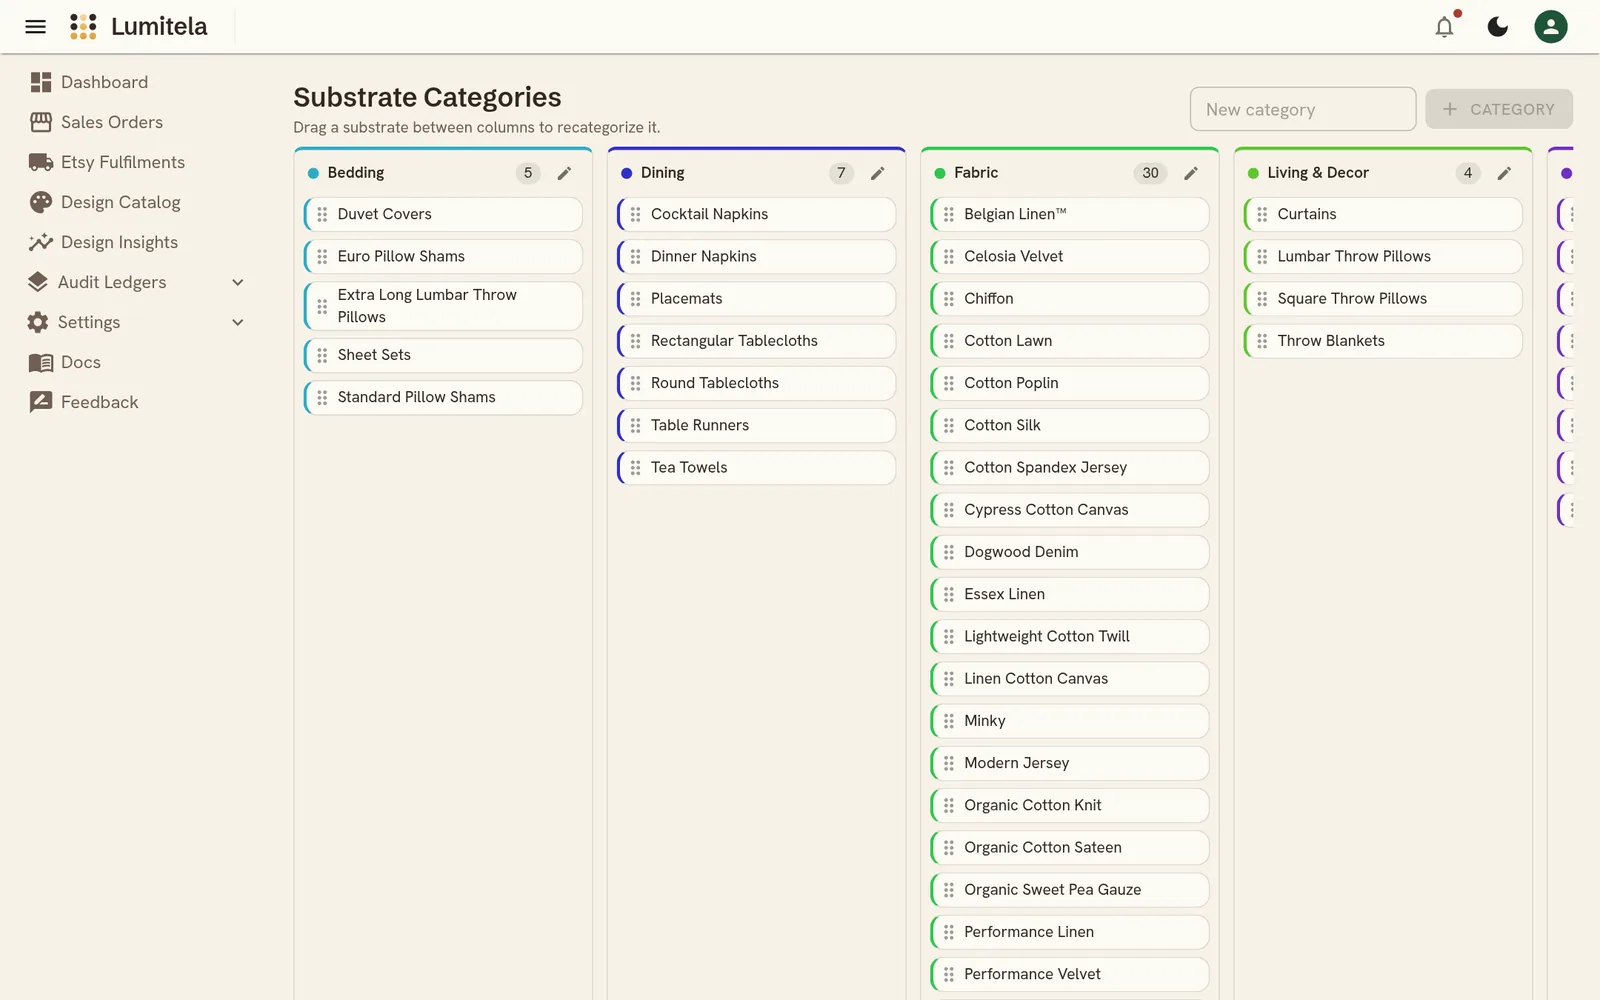This screenshot has height=1000, width=1600.
Task: Click the Belgian Linen drag handle
Action: click(x=949, y=214)
